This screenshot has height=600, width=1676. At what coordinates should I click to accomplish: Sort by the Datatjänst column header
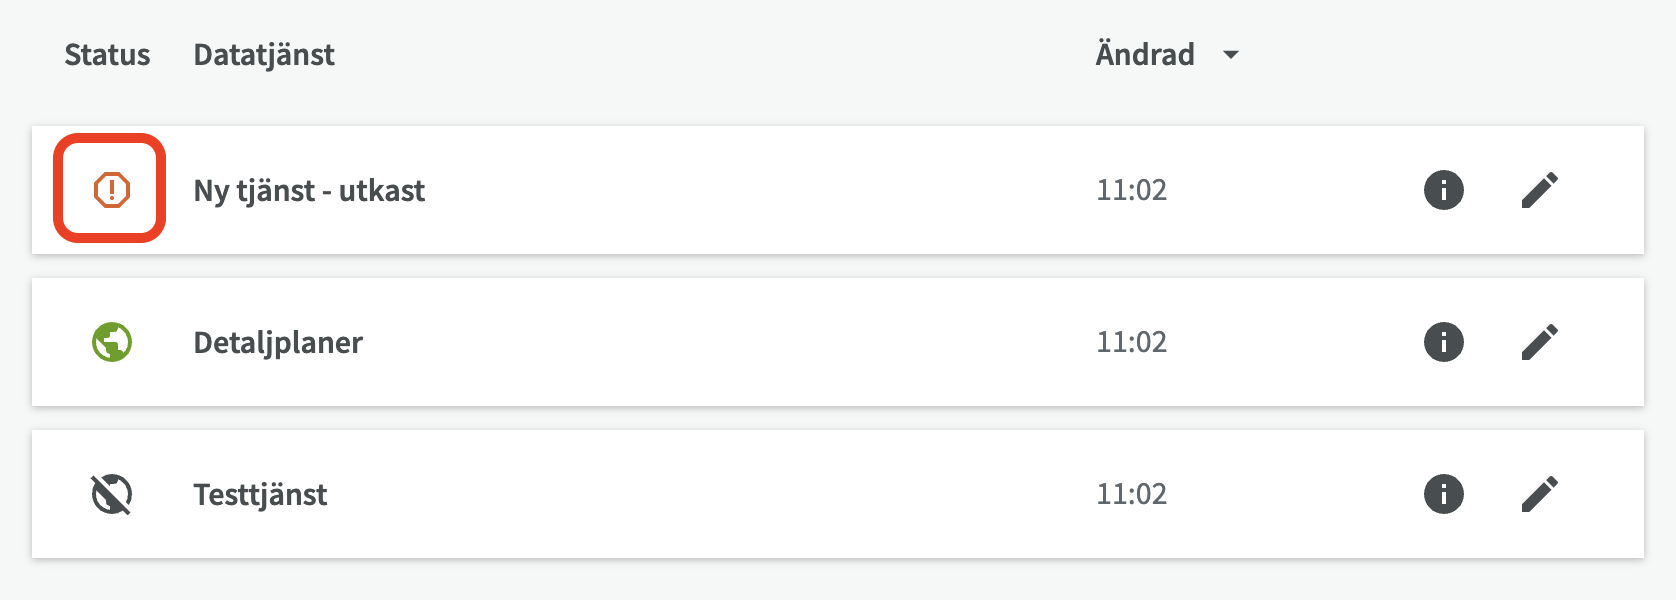264,54
